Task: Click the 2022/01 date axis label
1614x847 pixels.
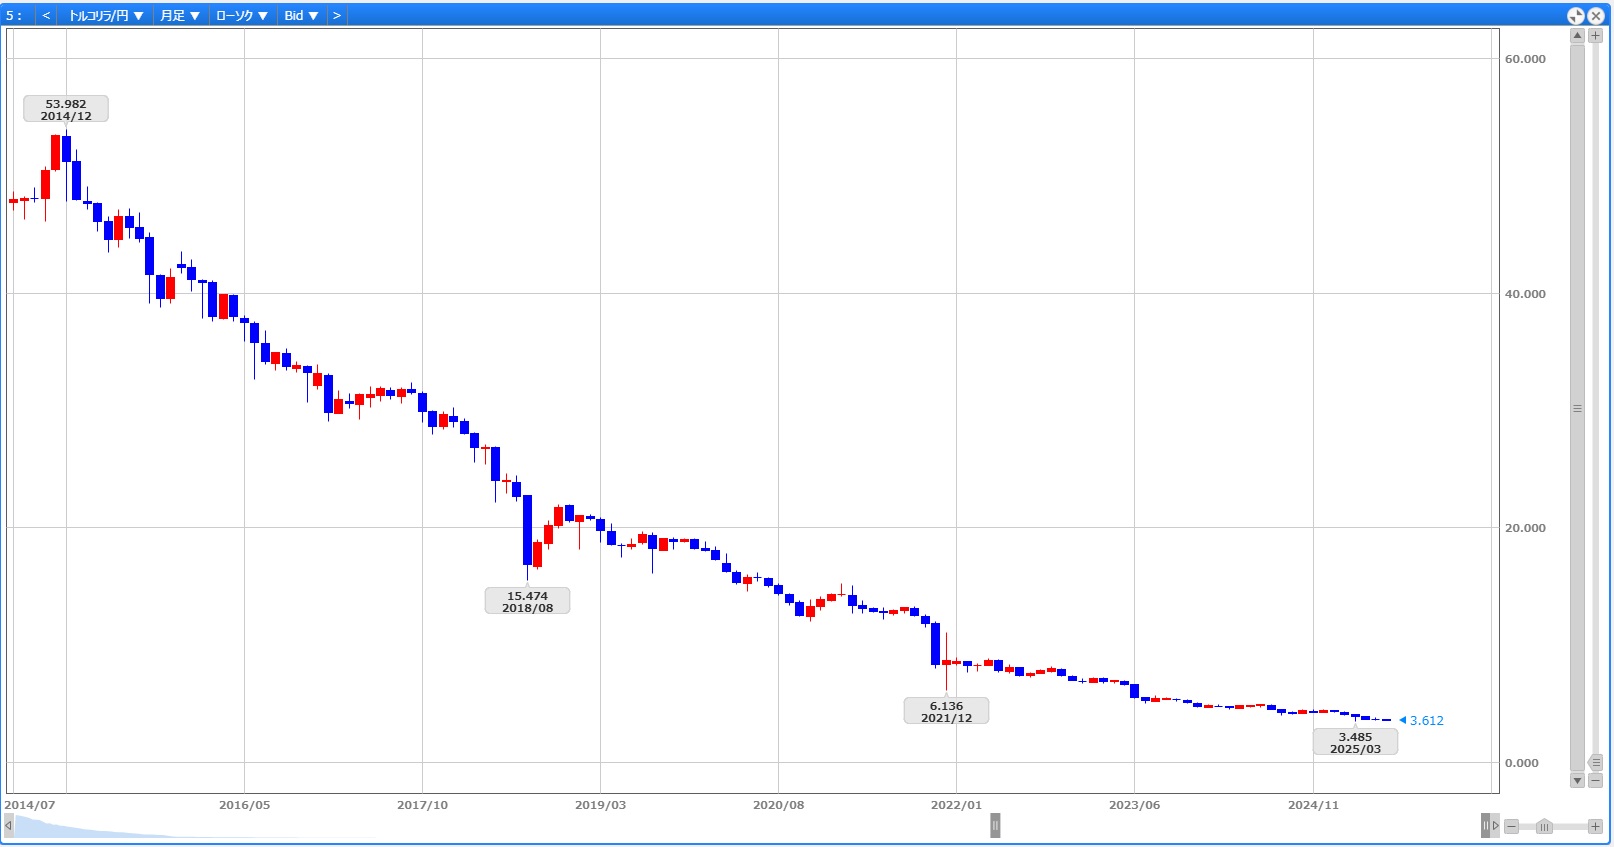Action: 956,805
